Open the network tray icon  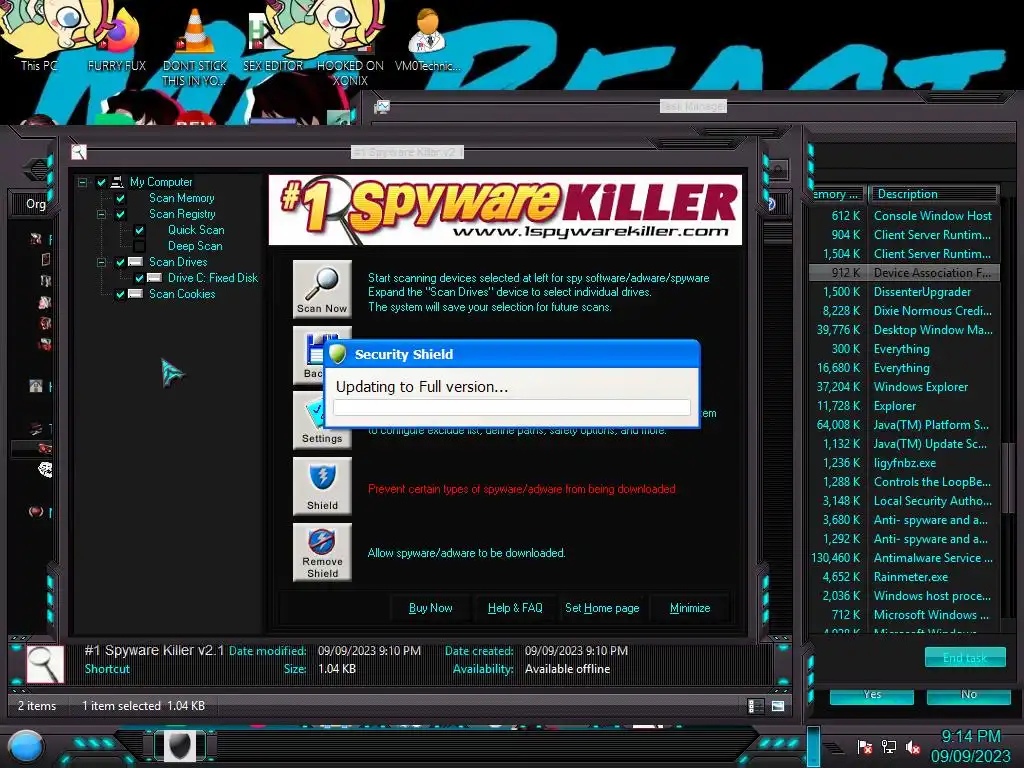[x=889, y=747]
